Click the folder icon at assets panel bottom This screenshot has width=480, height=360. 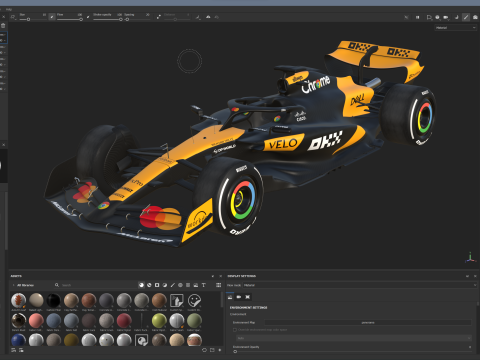tap(212, 350)
